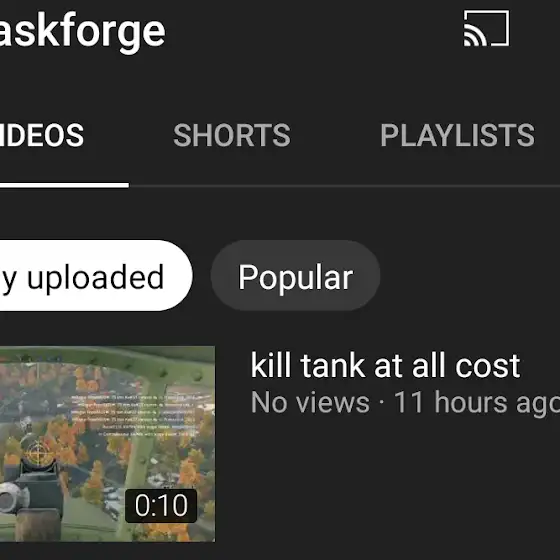Image resolution: width=560 pixels, height=560 pixels.
Task: Click the chat text overlay inside thumbnail
Action: click(x=134, y=415)
